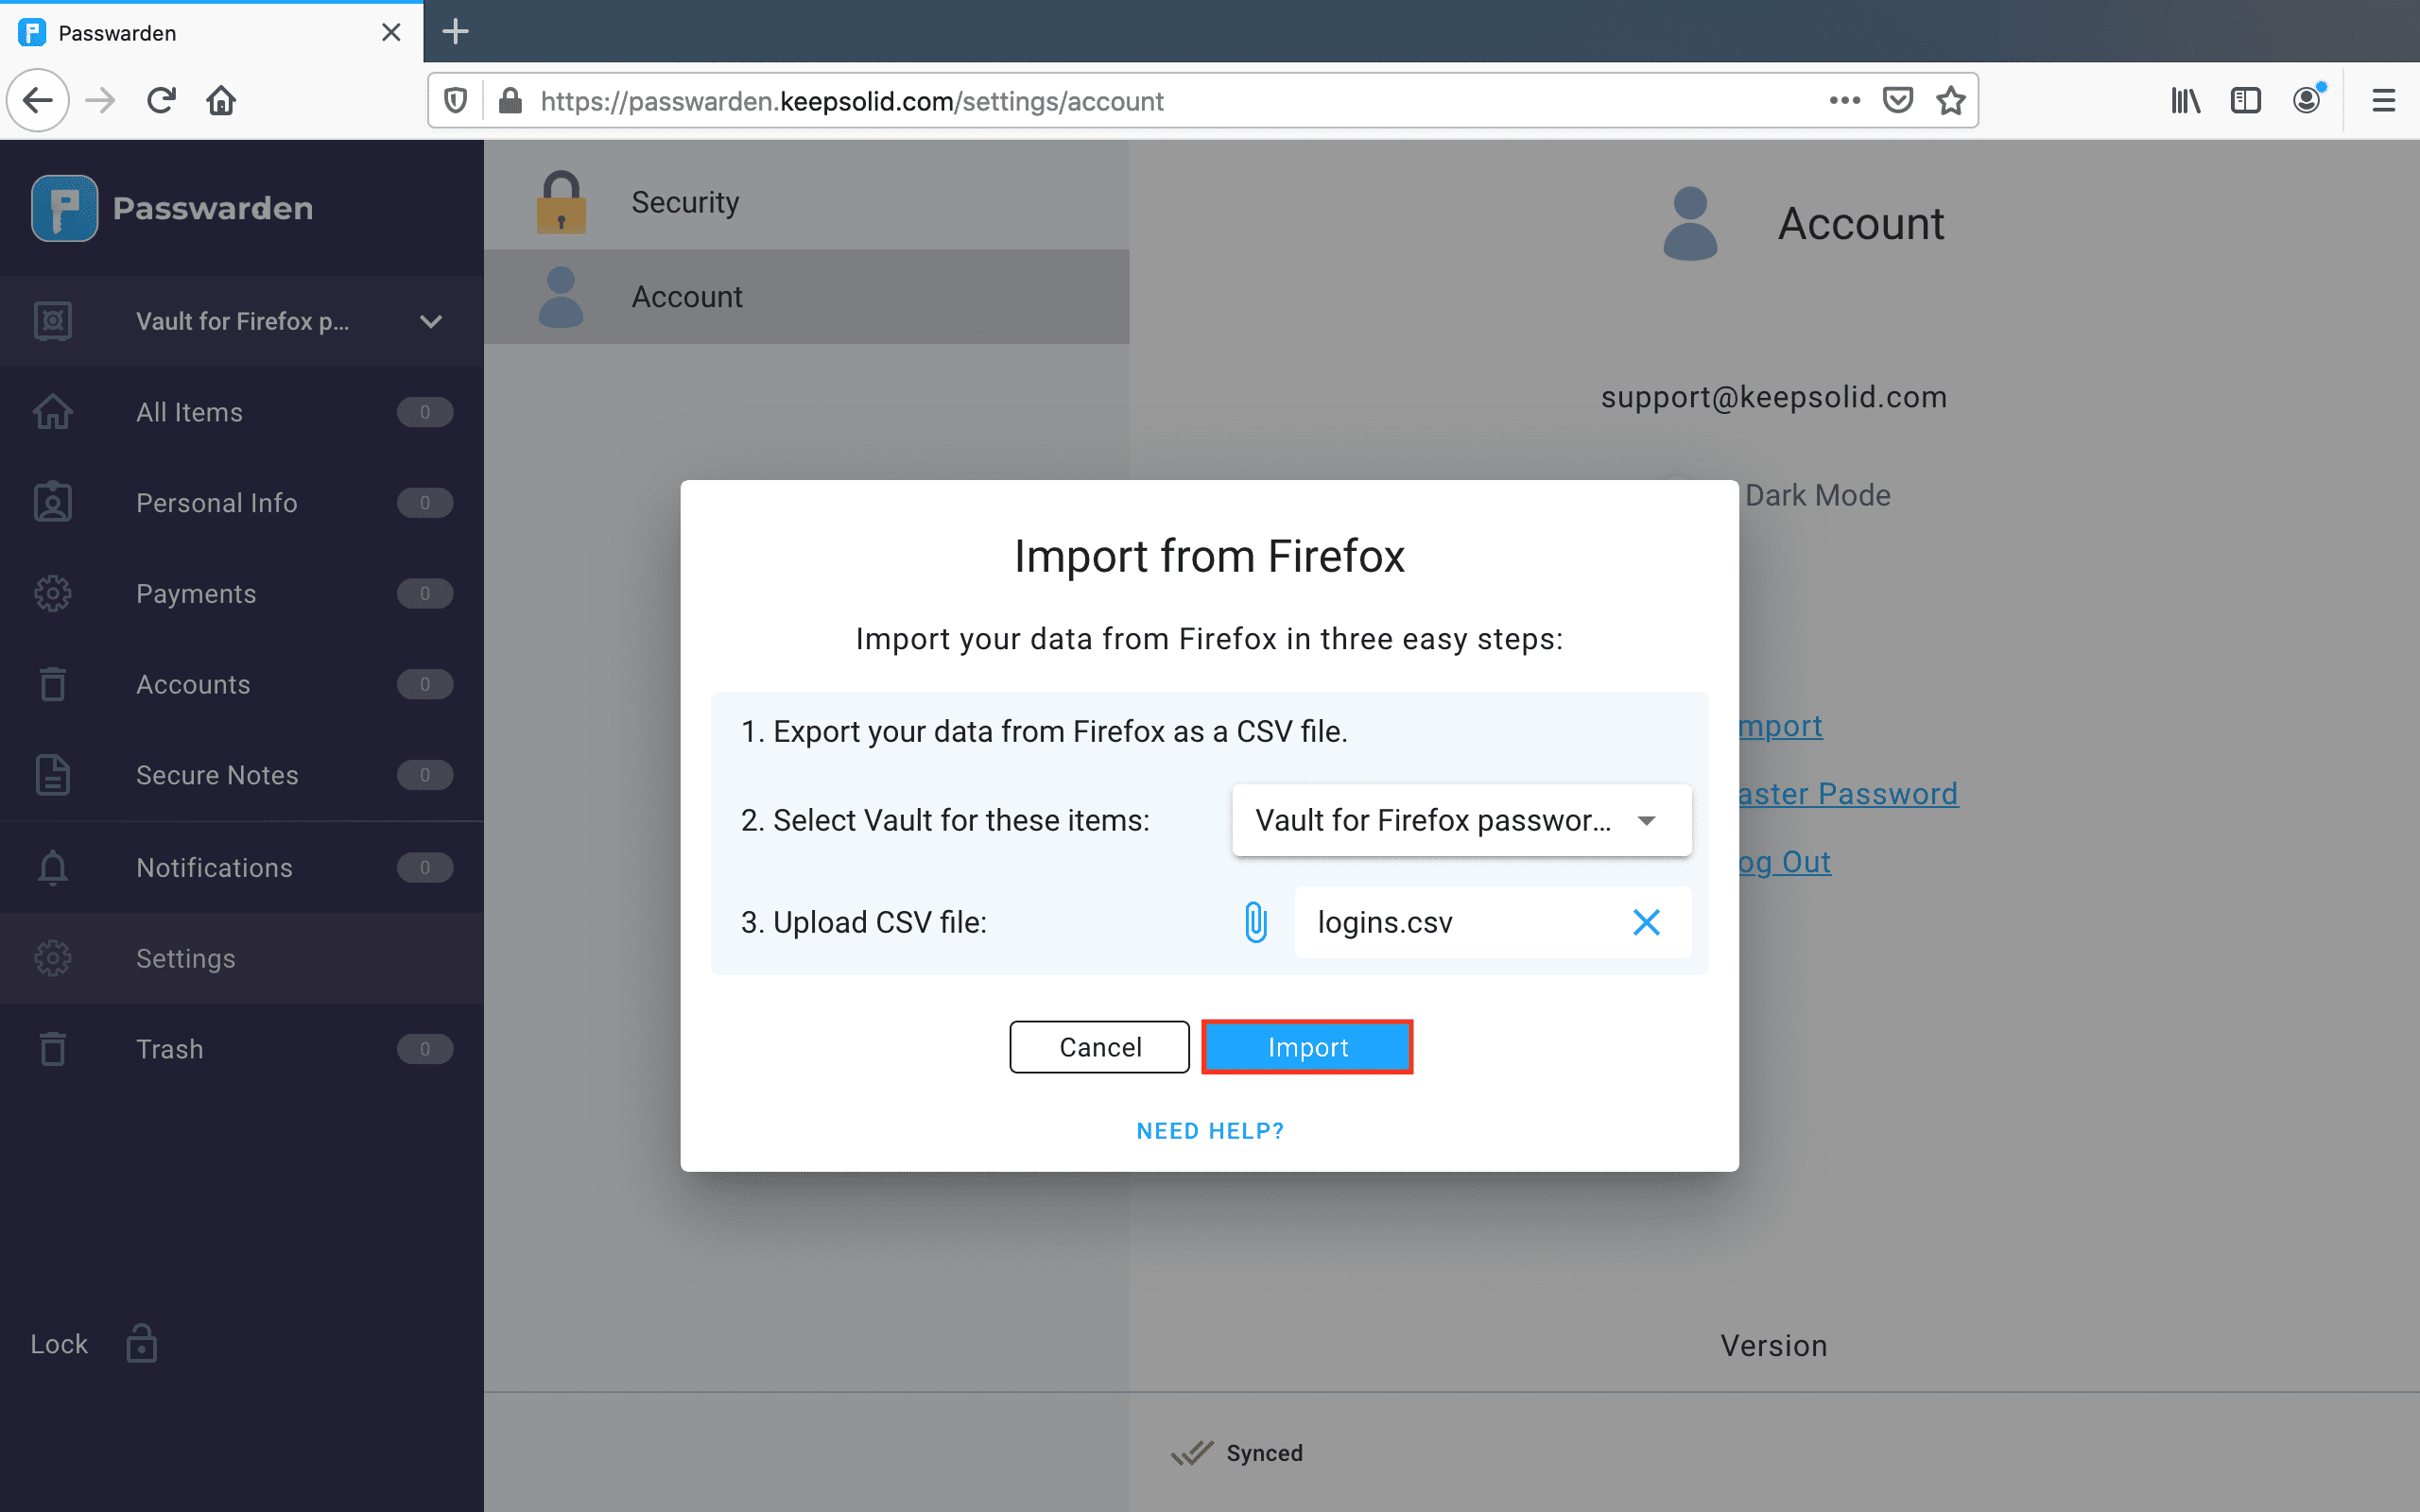Click the paperclip attach file icon
Screen dimensions: 2420x1512
(1255, 922)
